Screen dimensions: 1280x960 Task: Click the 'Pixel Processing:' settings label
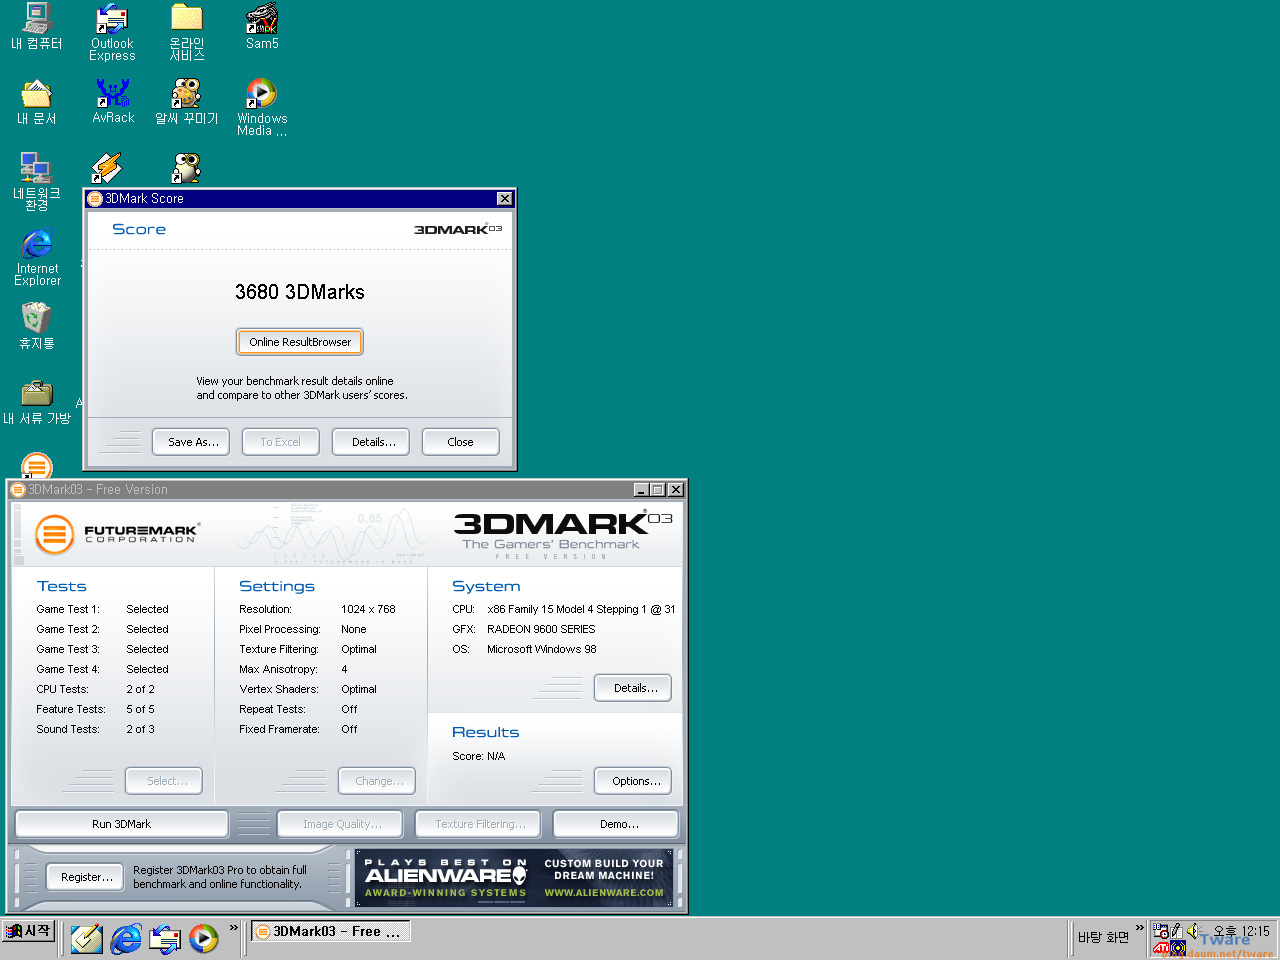[x=280, y=629]
